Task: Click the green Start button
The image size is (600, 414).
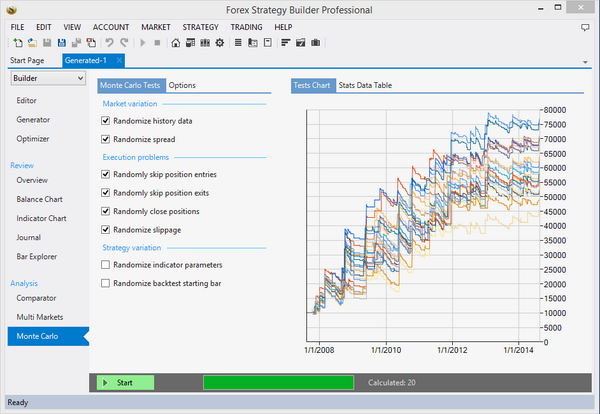Action: [125, 383]
